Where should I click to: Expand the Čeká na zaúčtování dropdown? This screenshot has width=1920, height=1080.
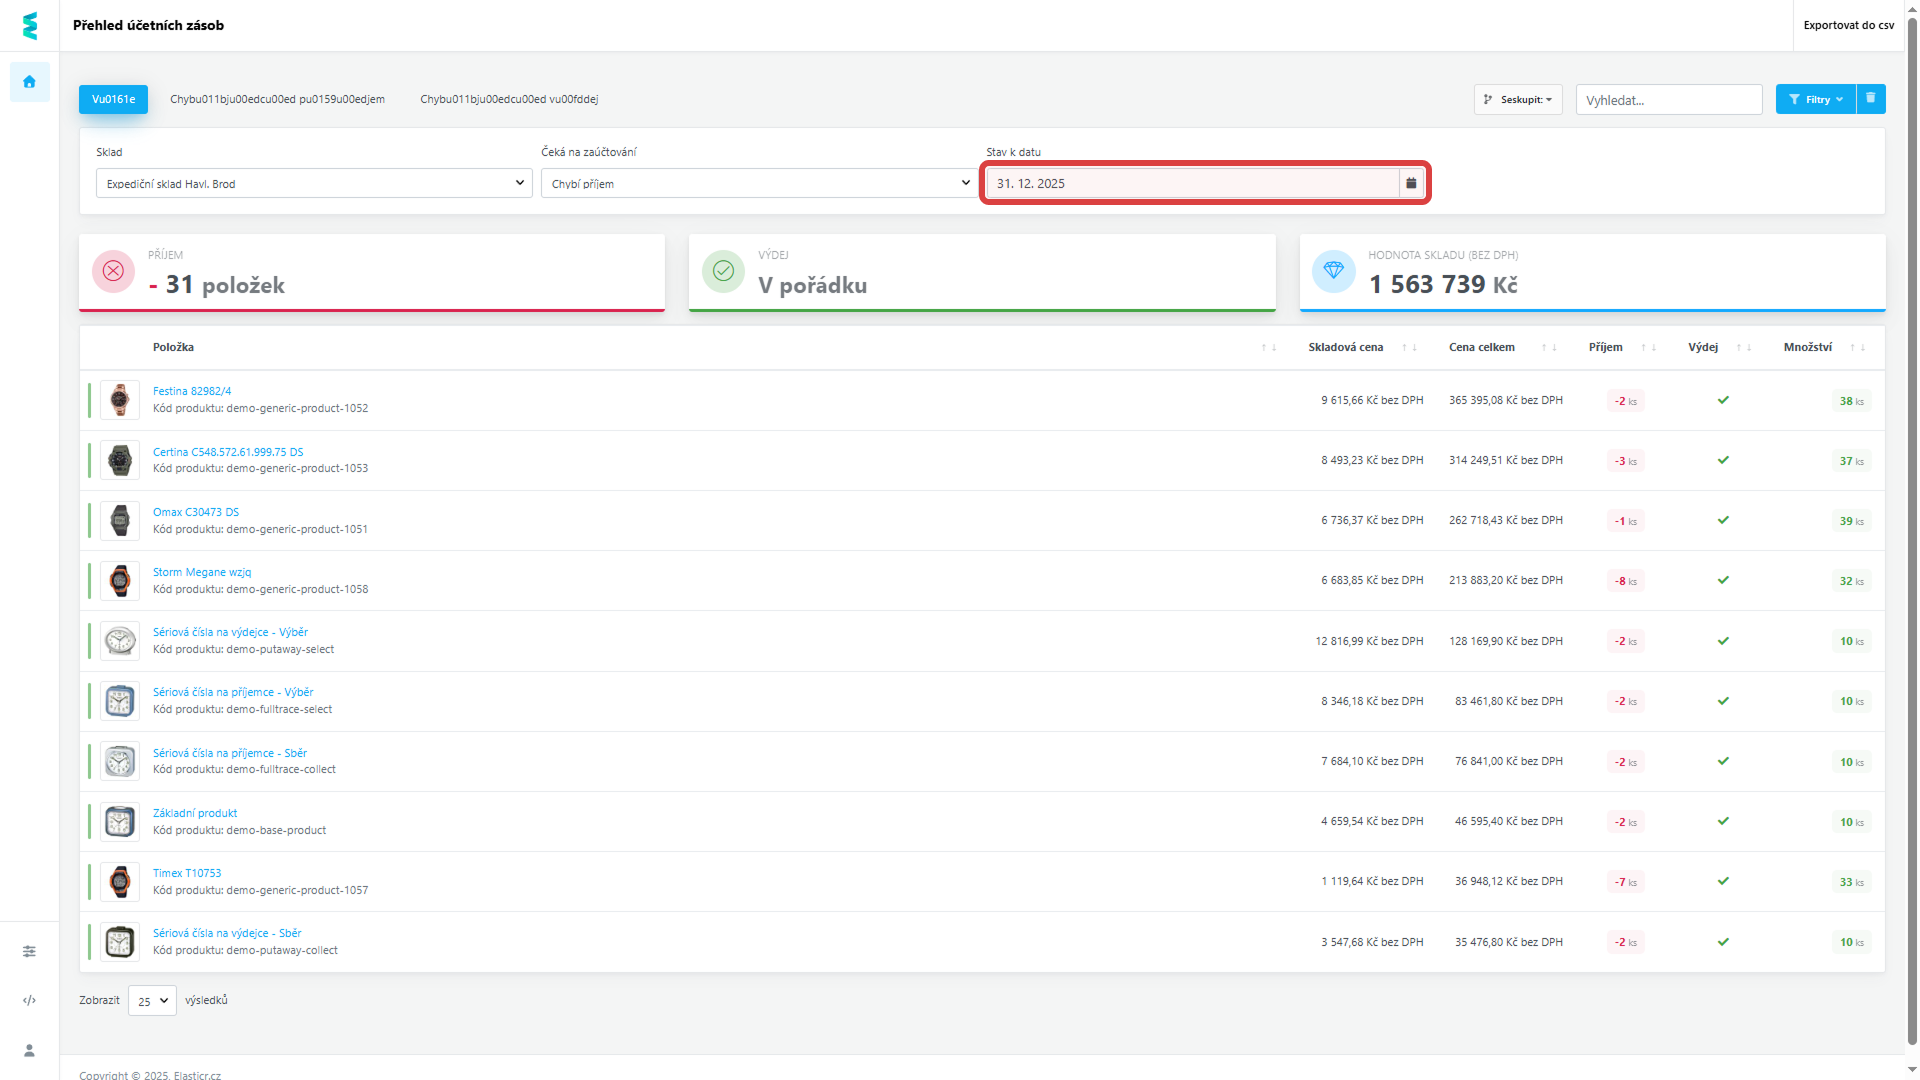(759, 184)
